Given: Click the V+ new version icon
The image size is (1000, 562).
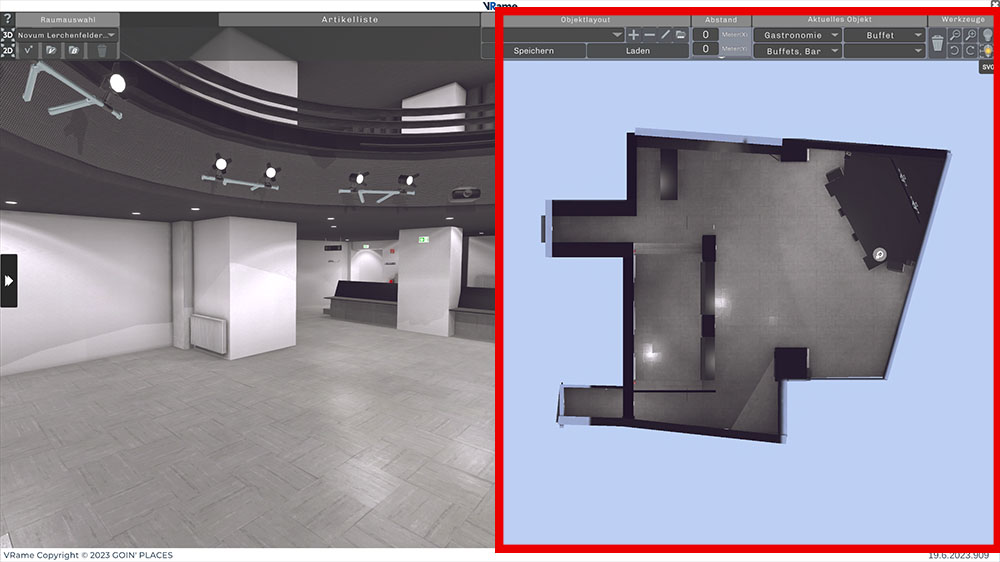Looking at the screenshot, I should [x=28, y=50].
